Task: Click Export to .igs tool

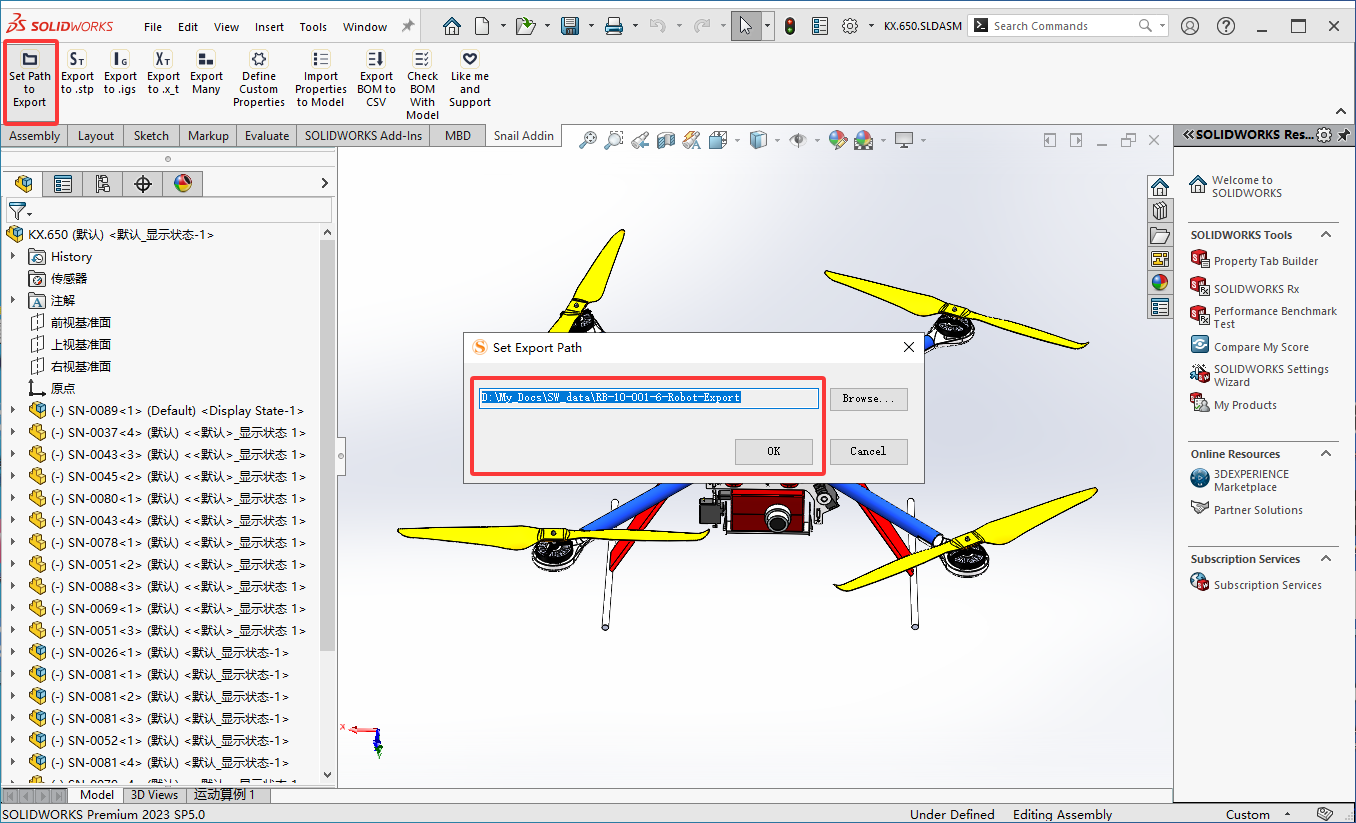Action: point(120,75)
